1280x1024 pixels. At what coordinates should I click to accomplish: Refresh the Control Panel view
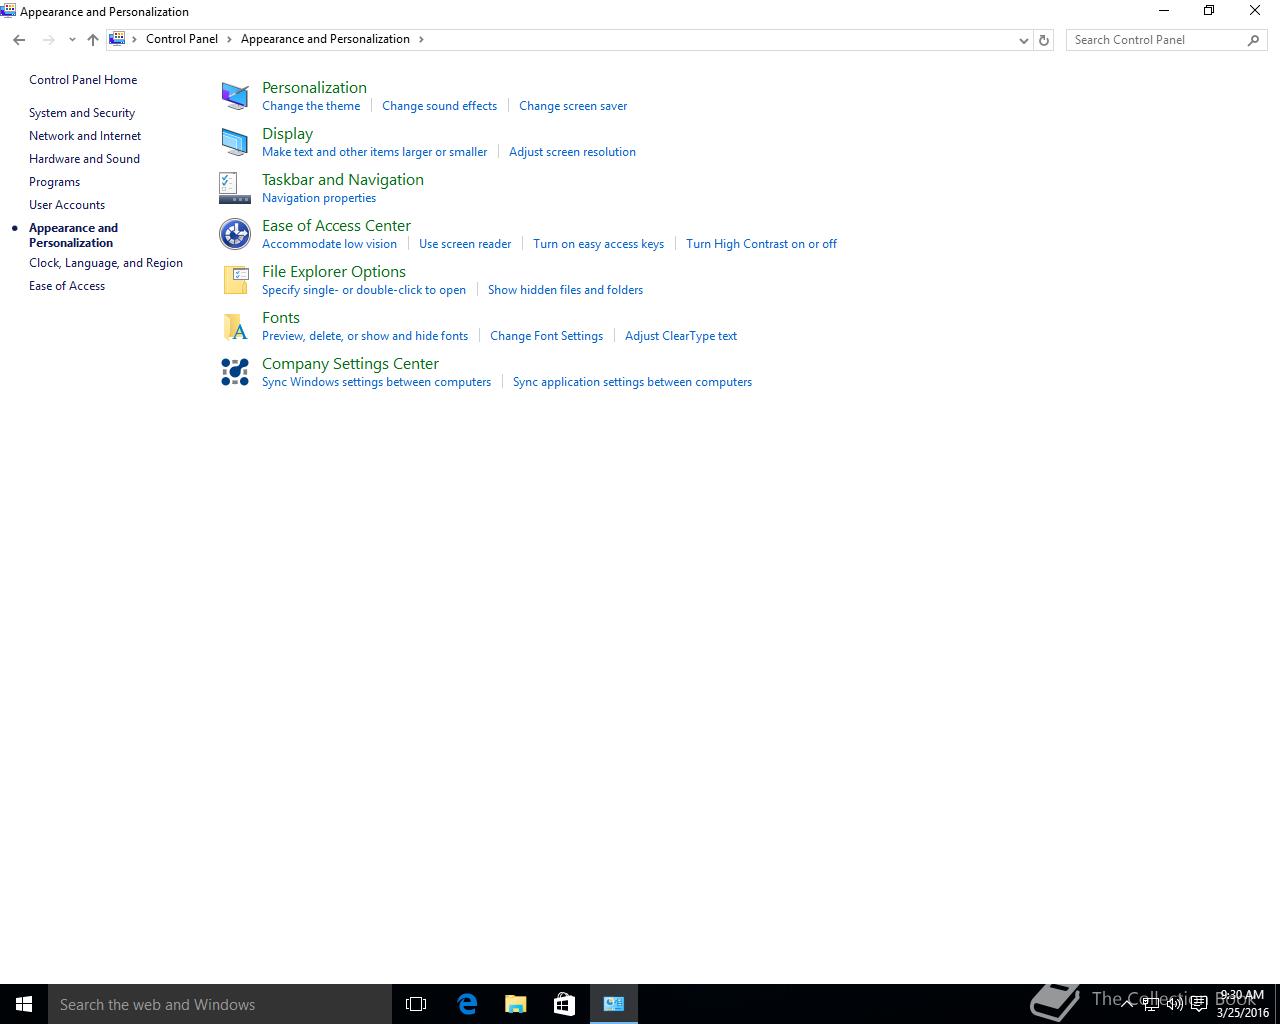click(x=1044, y=40)
